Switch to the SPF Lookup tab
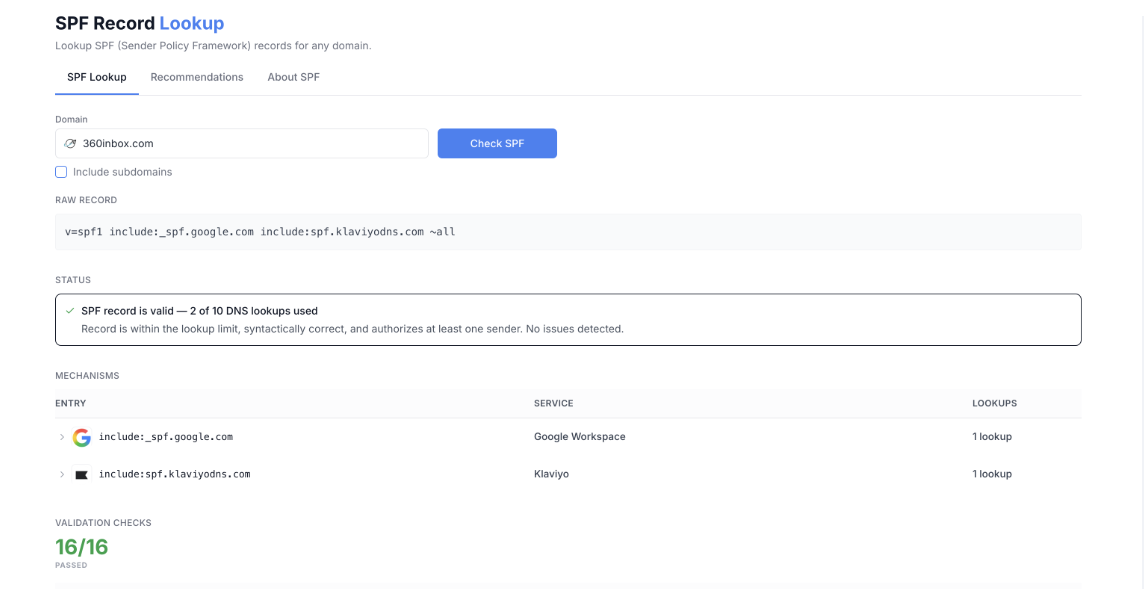1144x589 pixels. (x=96, y=77)
